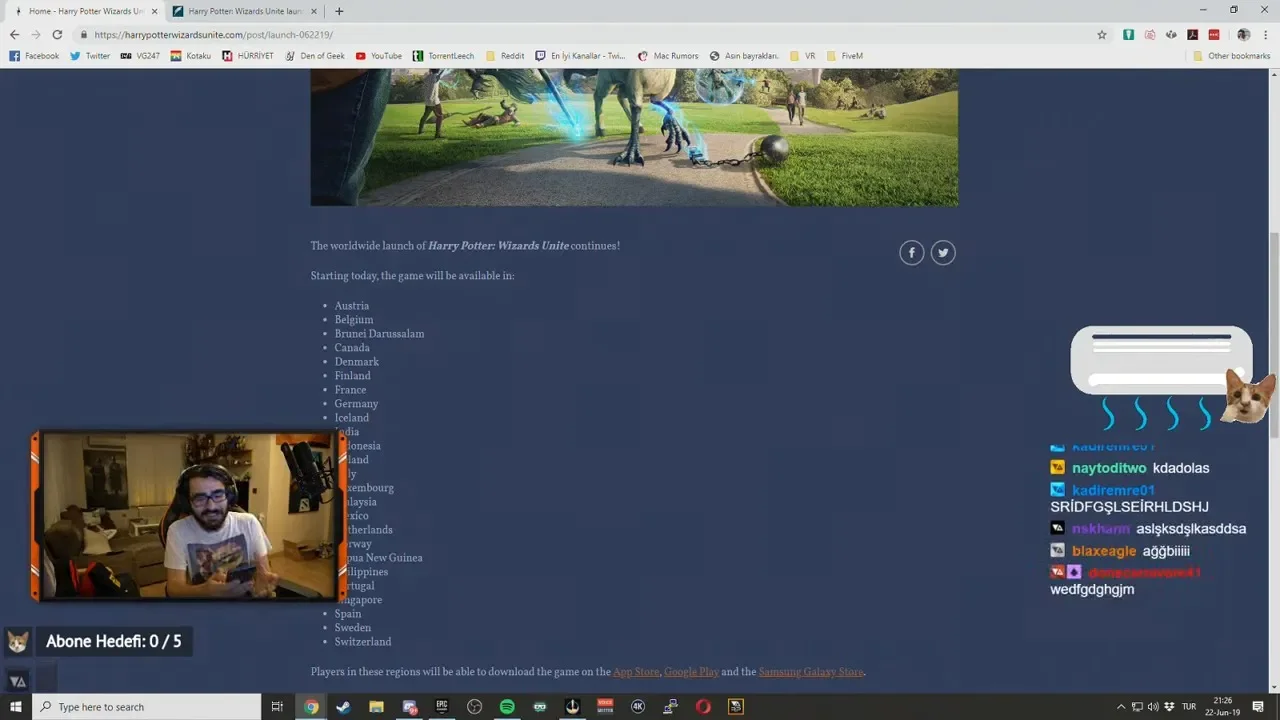Screen dimensions: 1280x720
Task: Open the Facebook bookmark
Action: point(34,56)
